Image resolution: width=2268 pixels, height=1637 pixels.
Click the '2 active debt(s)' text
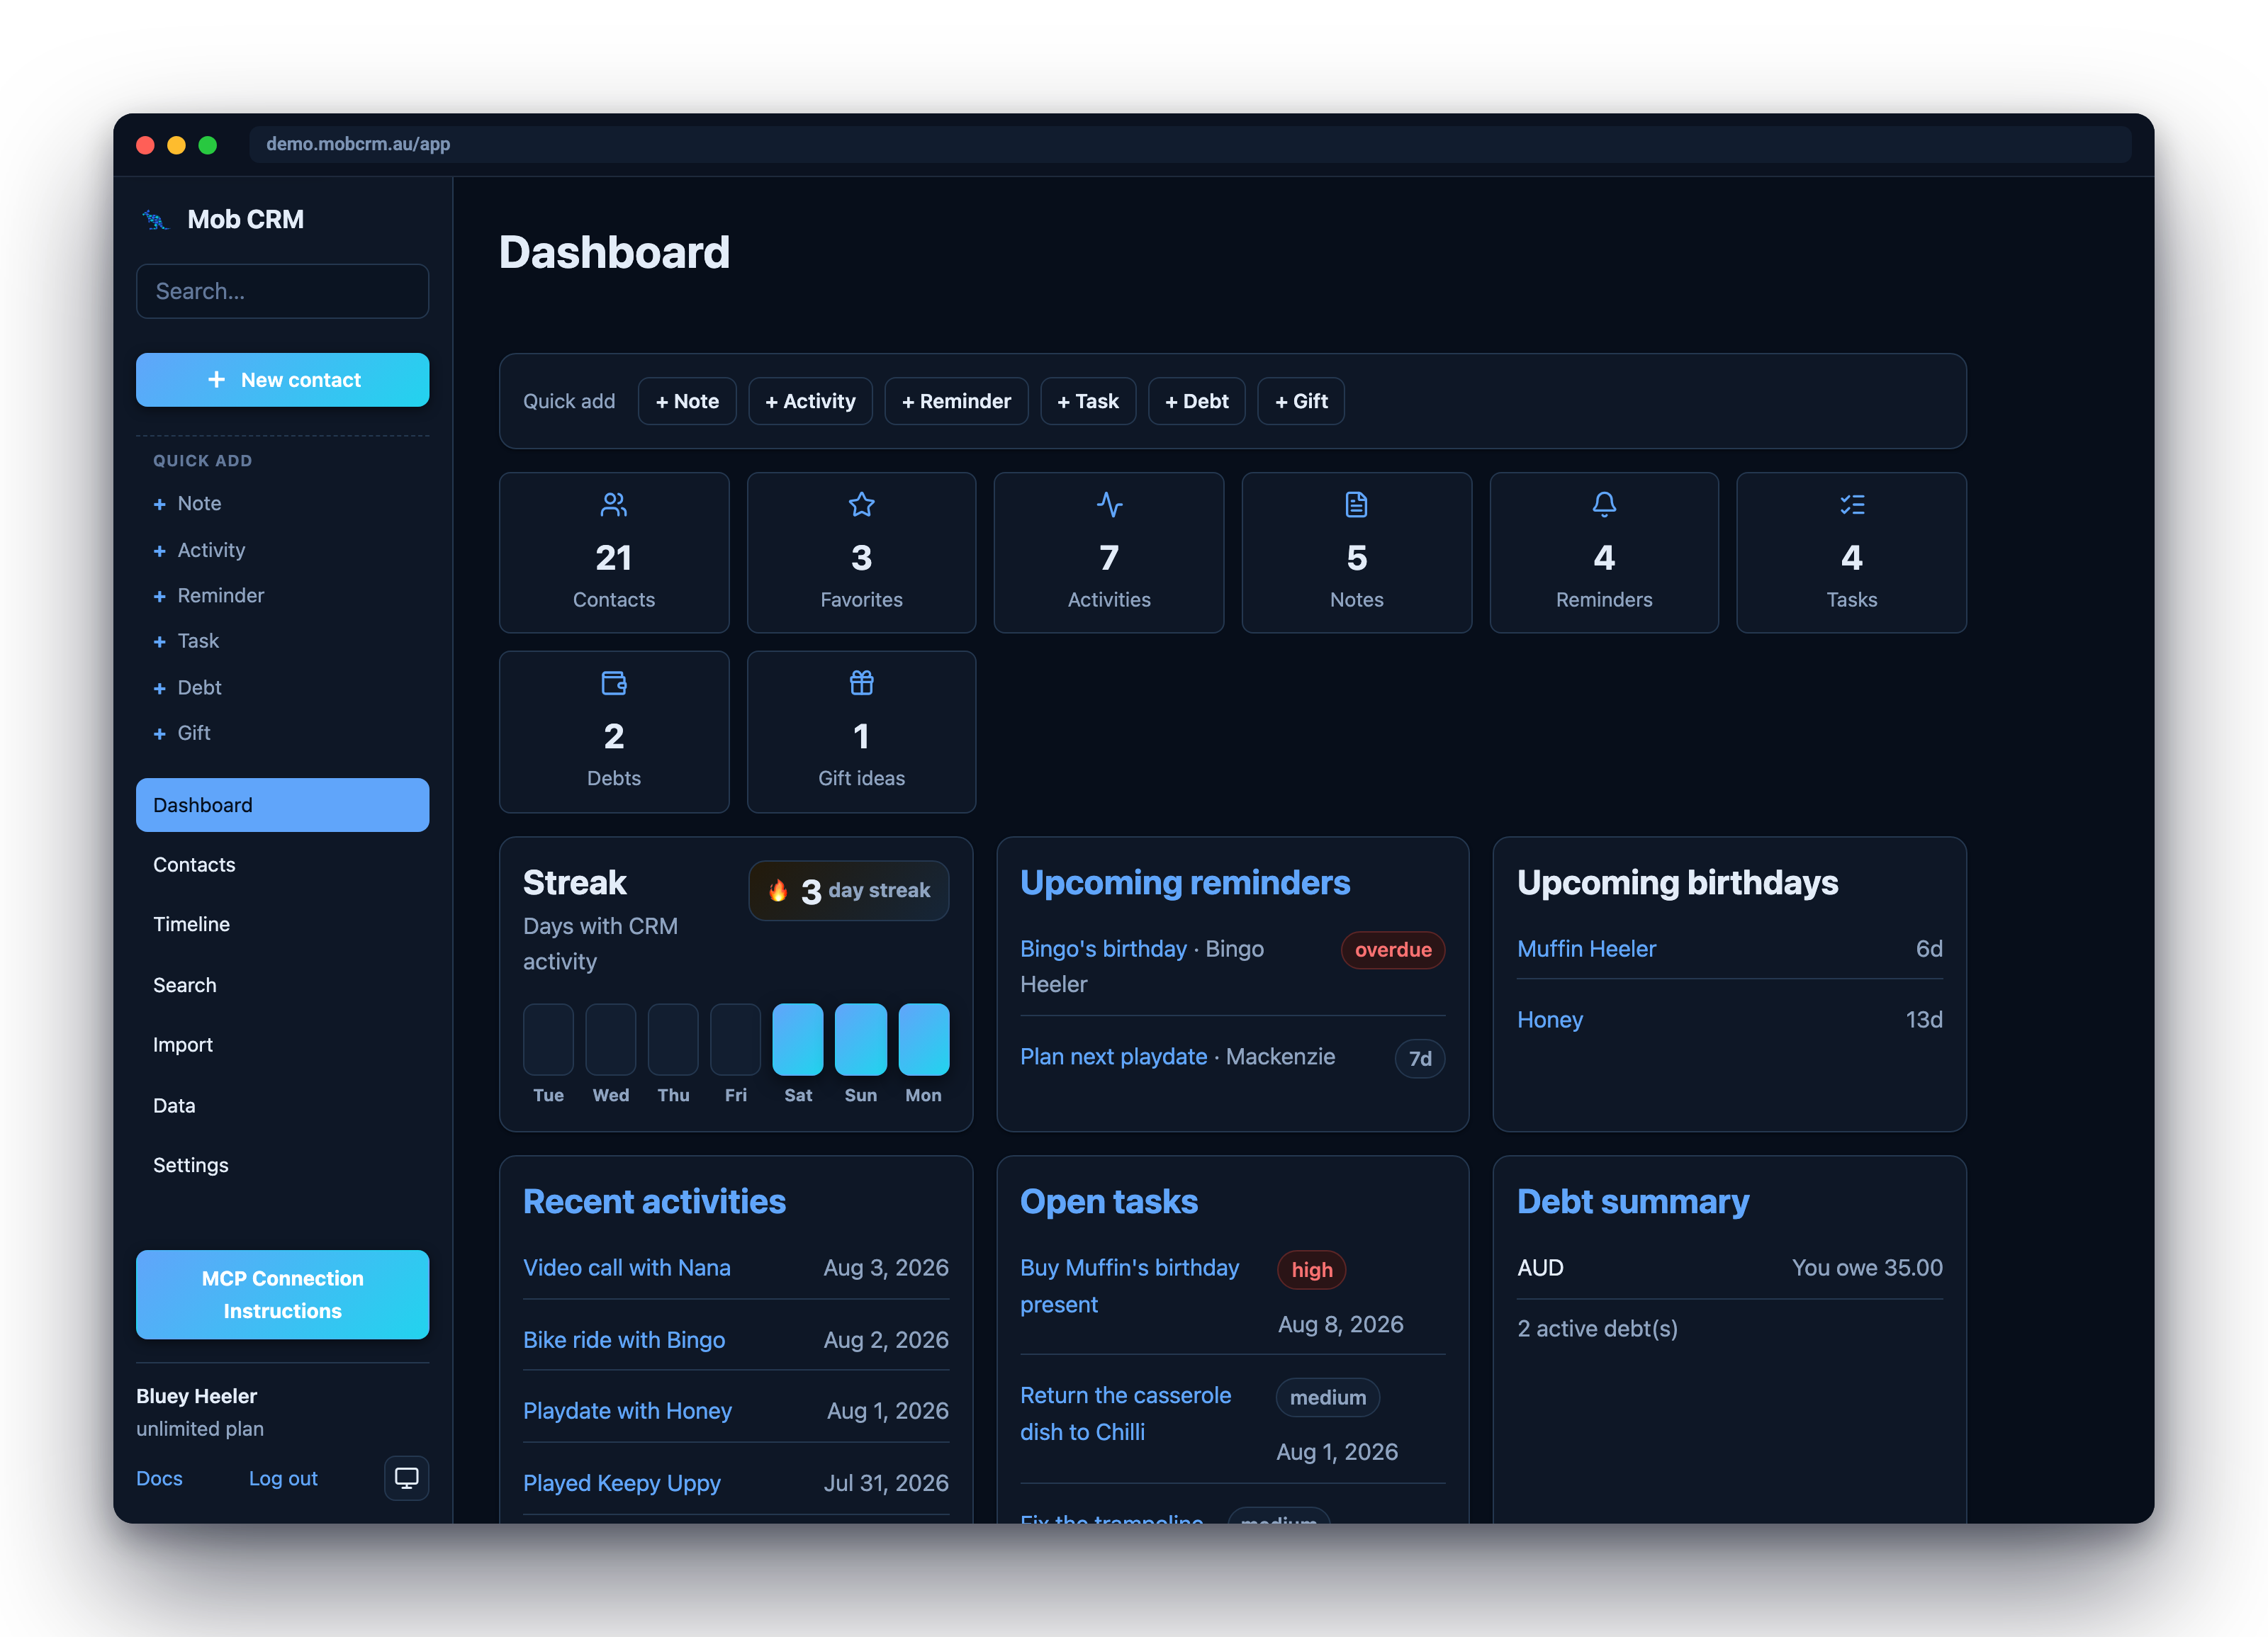[1597, 1329]
